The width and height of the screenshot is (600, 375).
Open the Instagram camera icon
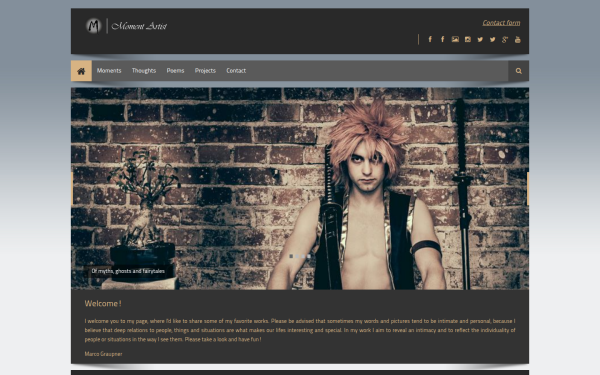pyautogui.click(x=468, y=39)
